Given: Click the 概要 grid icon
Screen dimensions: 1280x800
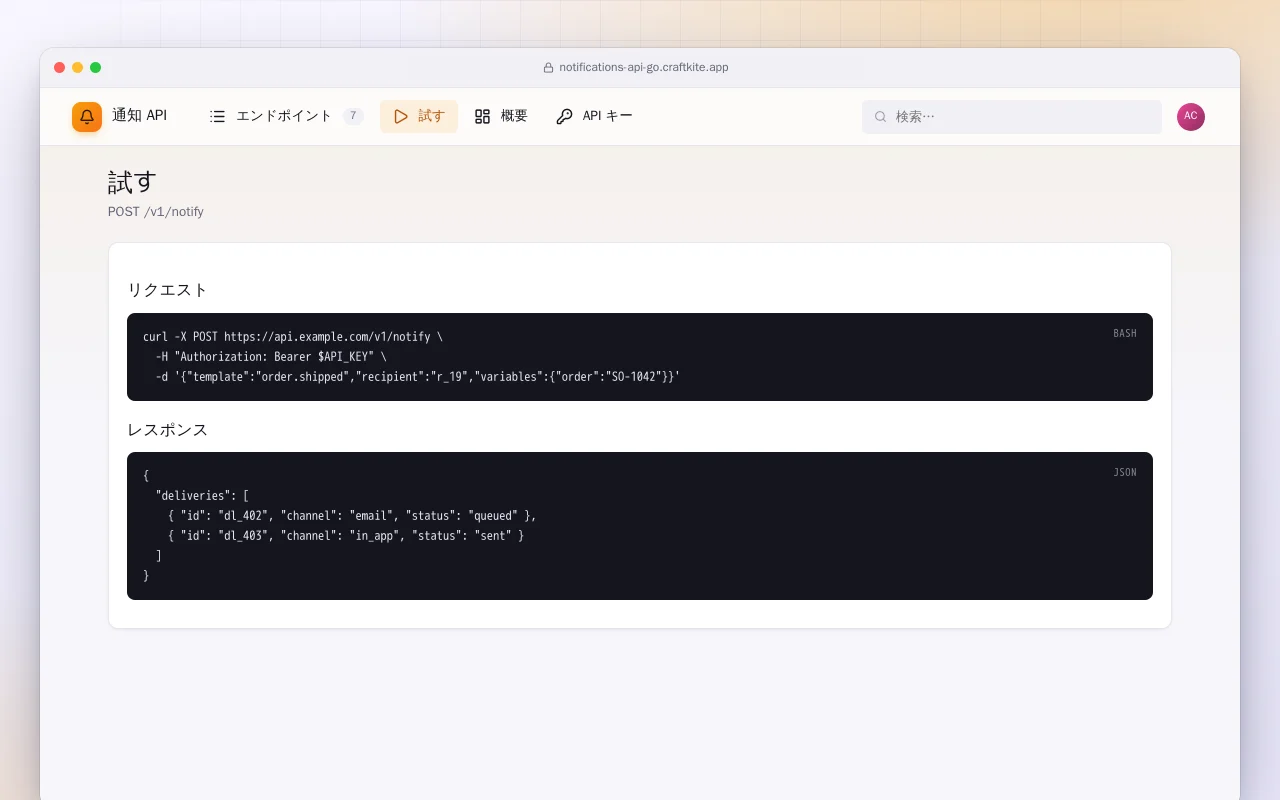Looking at the screenshot, I should tap(483, 116).
